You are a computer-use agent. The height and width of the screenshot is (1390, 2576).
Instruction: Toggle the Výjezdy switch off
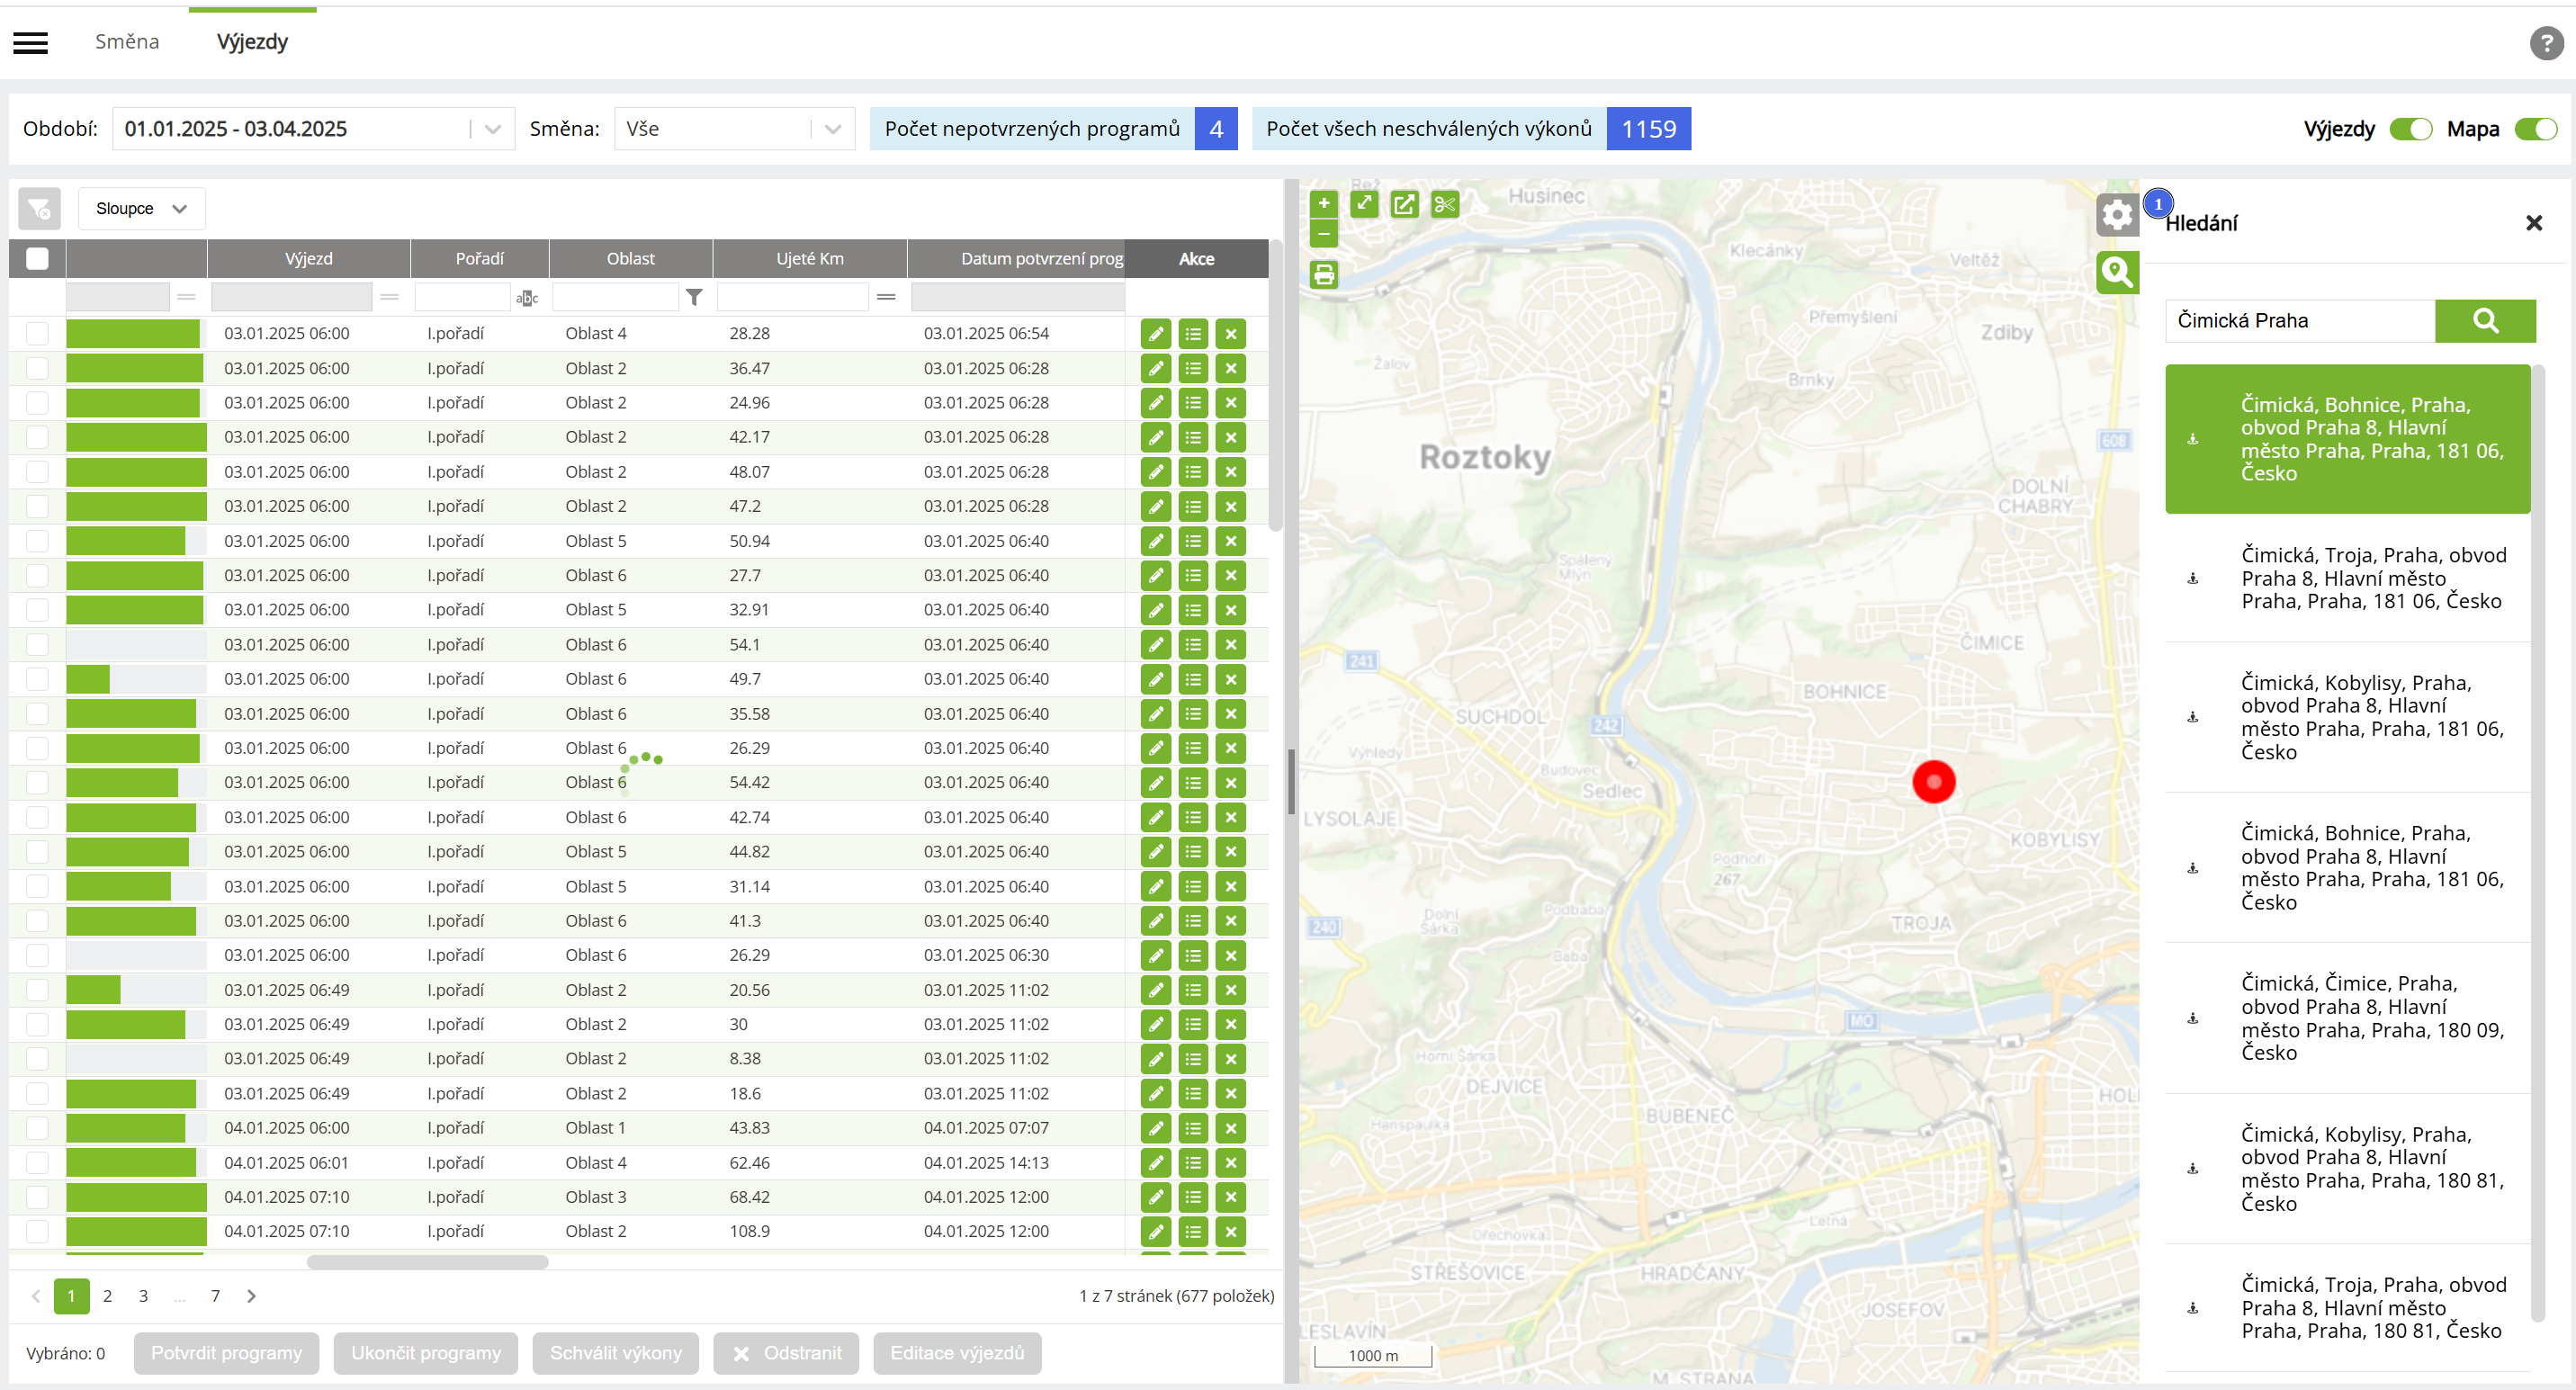2410,129
